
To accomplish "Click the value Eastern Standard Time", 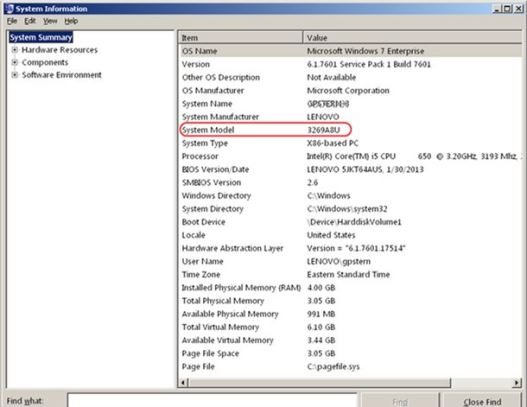I will pos(348,274).
